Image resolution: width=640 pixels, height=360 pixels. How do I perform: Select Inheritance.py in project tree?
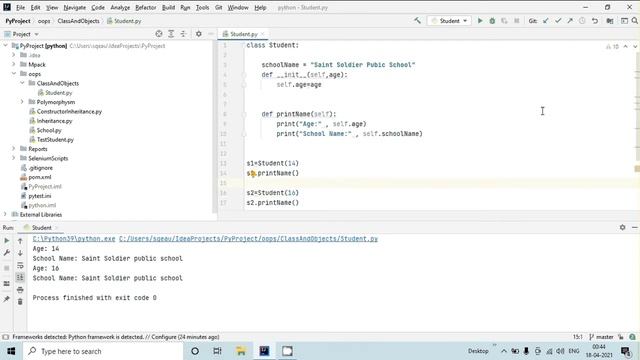click(x=54, y=121)
